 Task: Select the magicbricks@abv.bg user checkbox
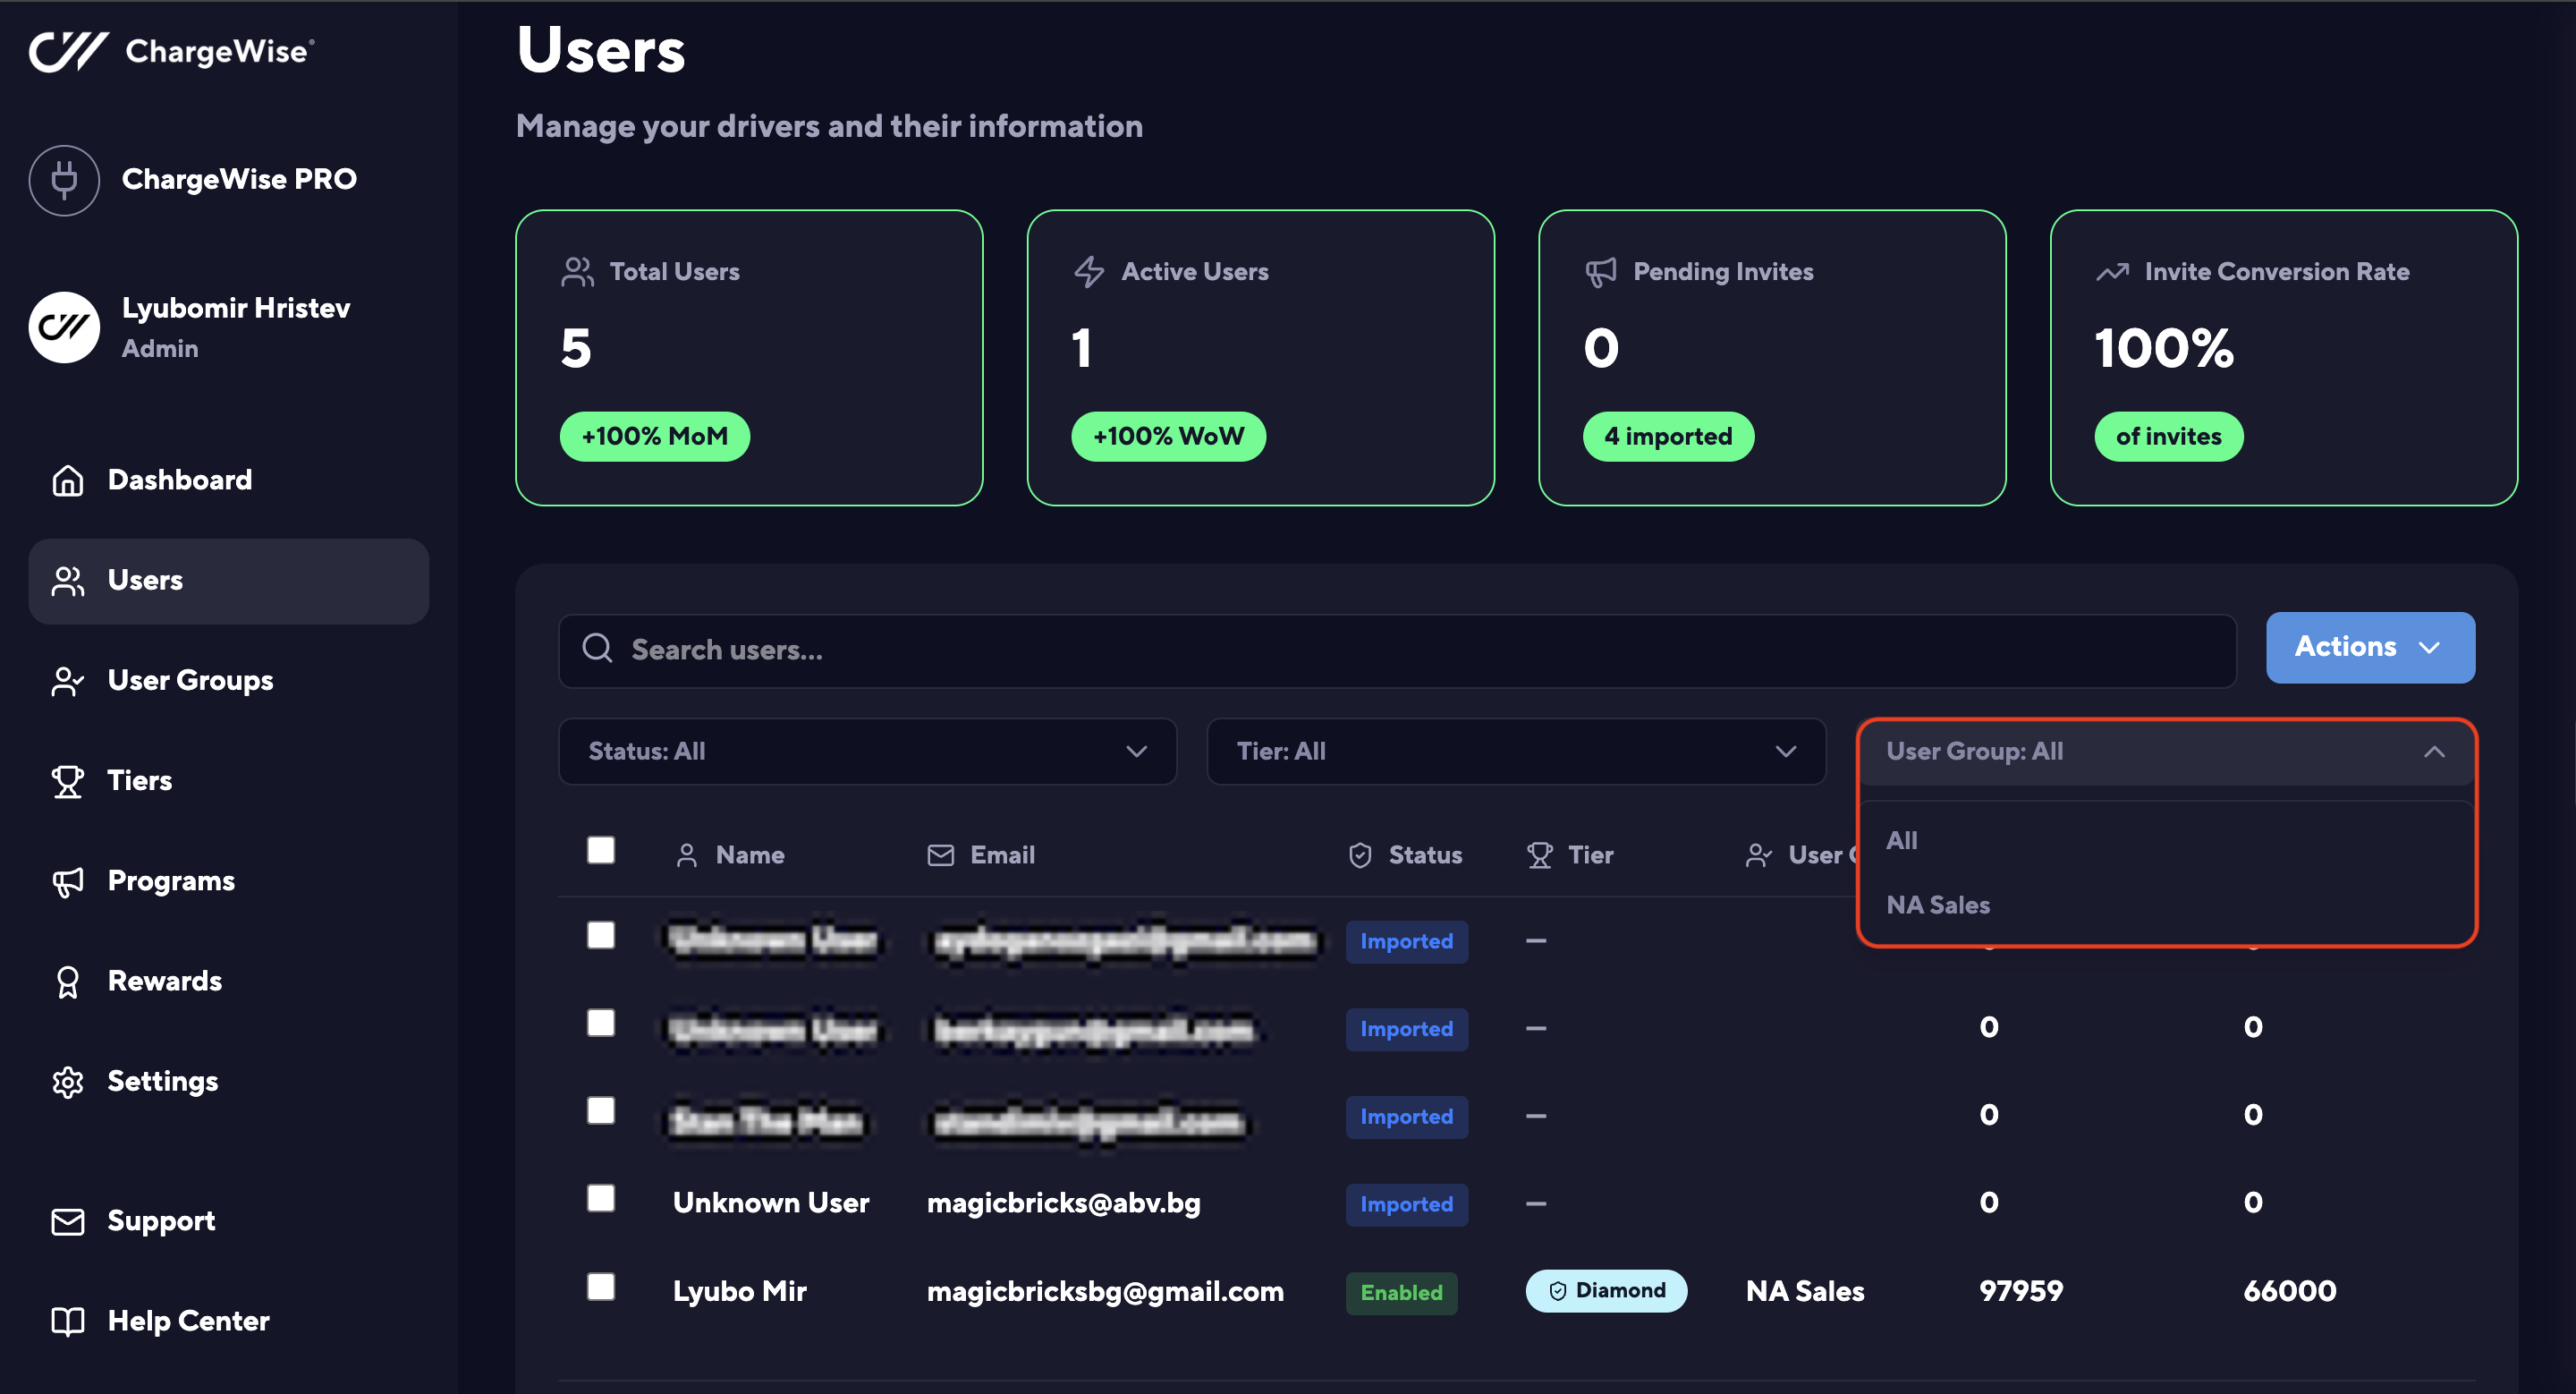coord(601,1199)
